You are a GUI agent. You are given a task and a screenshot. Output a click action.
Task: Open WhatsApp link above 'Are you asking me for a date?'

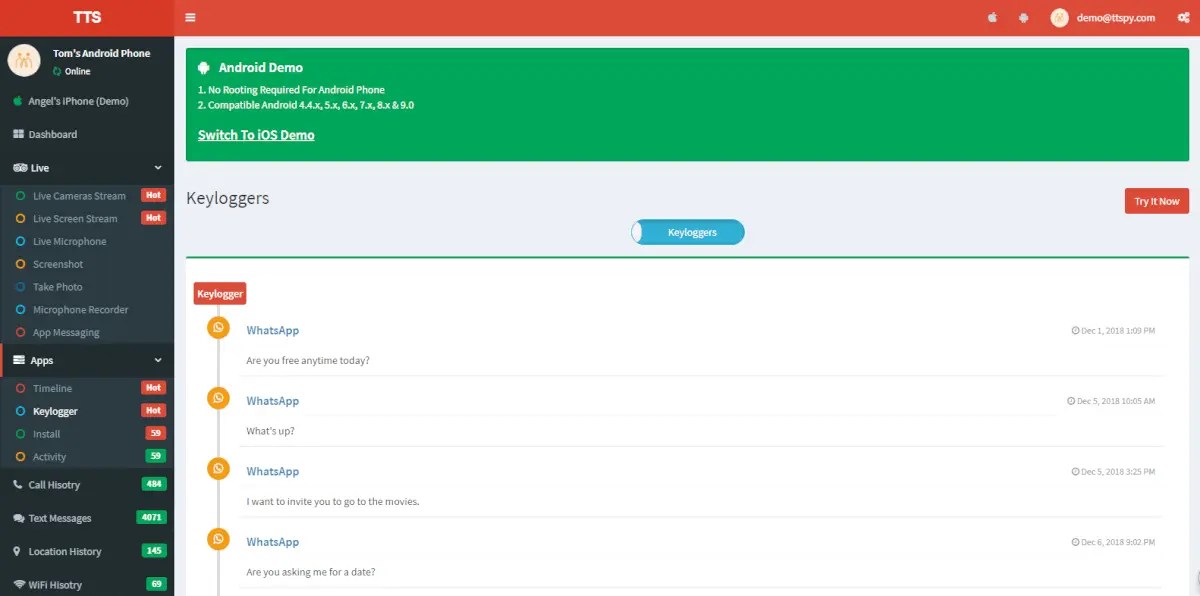click(273, 542)
